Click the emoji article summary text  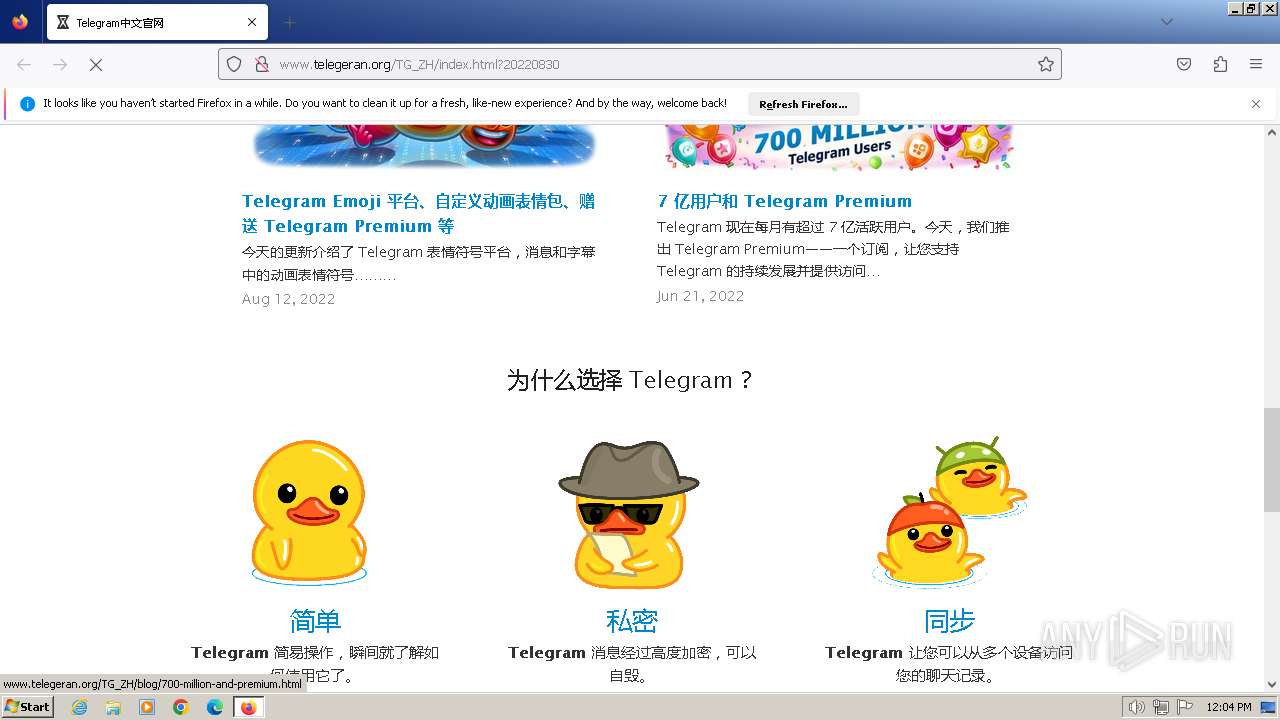(418, 263)
